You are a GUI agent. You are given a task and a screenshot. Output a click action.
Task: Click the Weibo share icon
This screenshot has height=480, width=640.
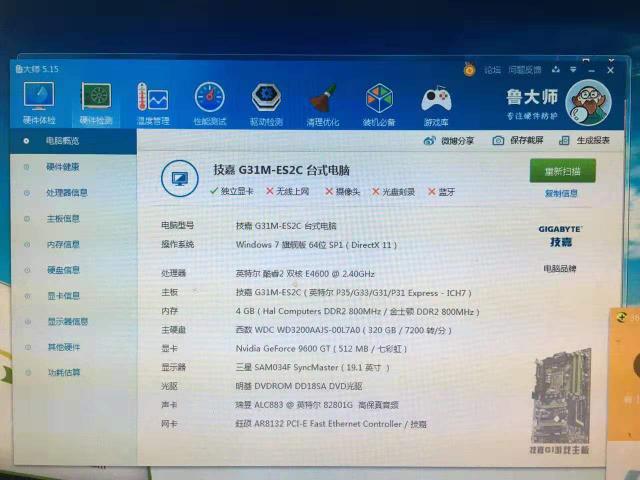click(429, 141)
